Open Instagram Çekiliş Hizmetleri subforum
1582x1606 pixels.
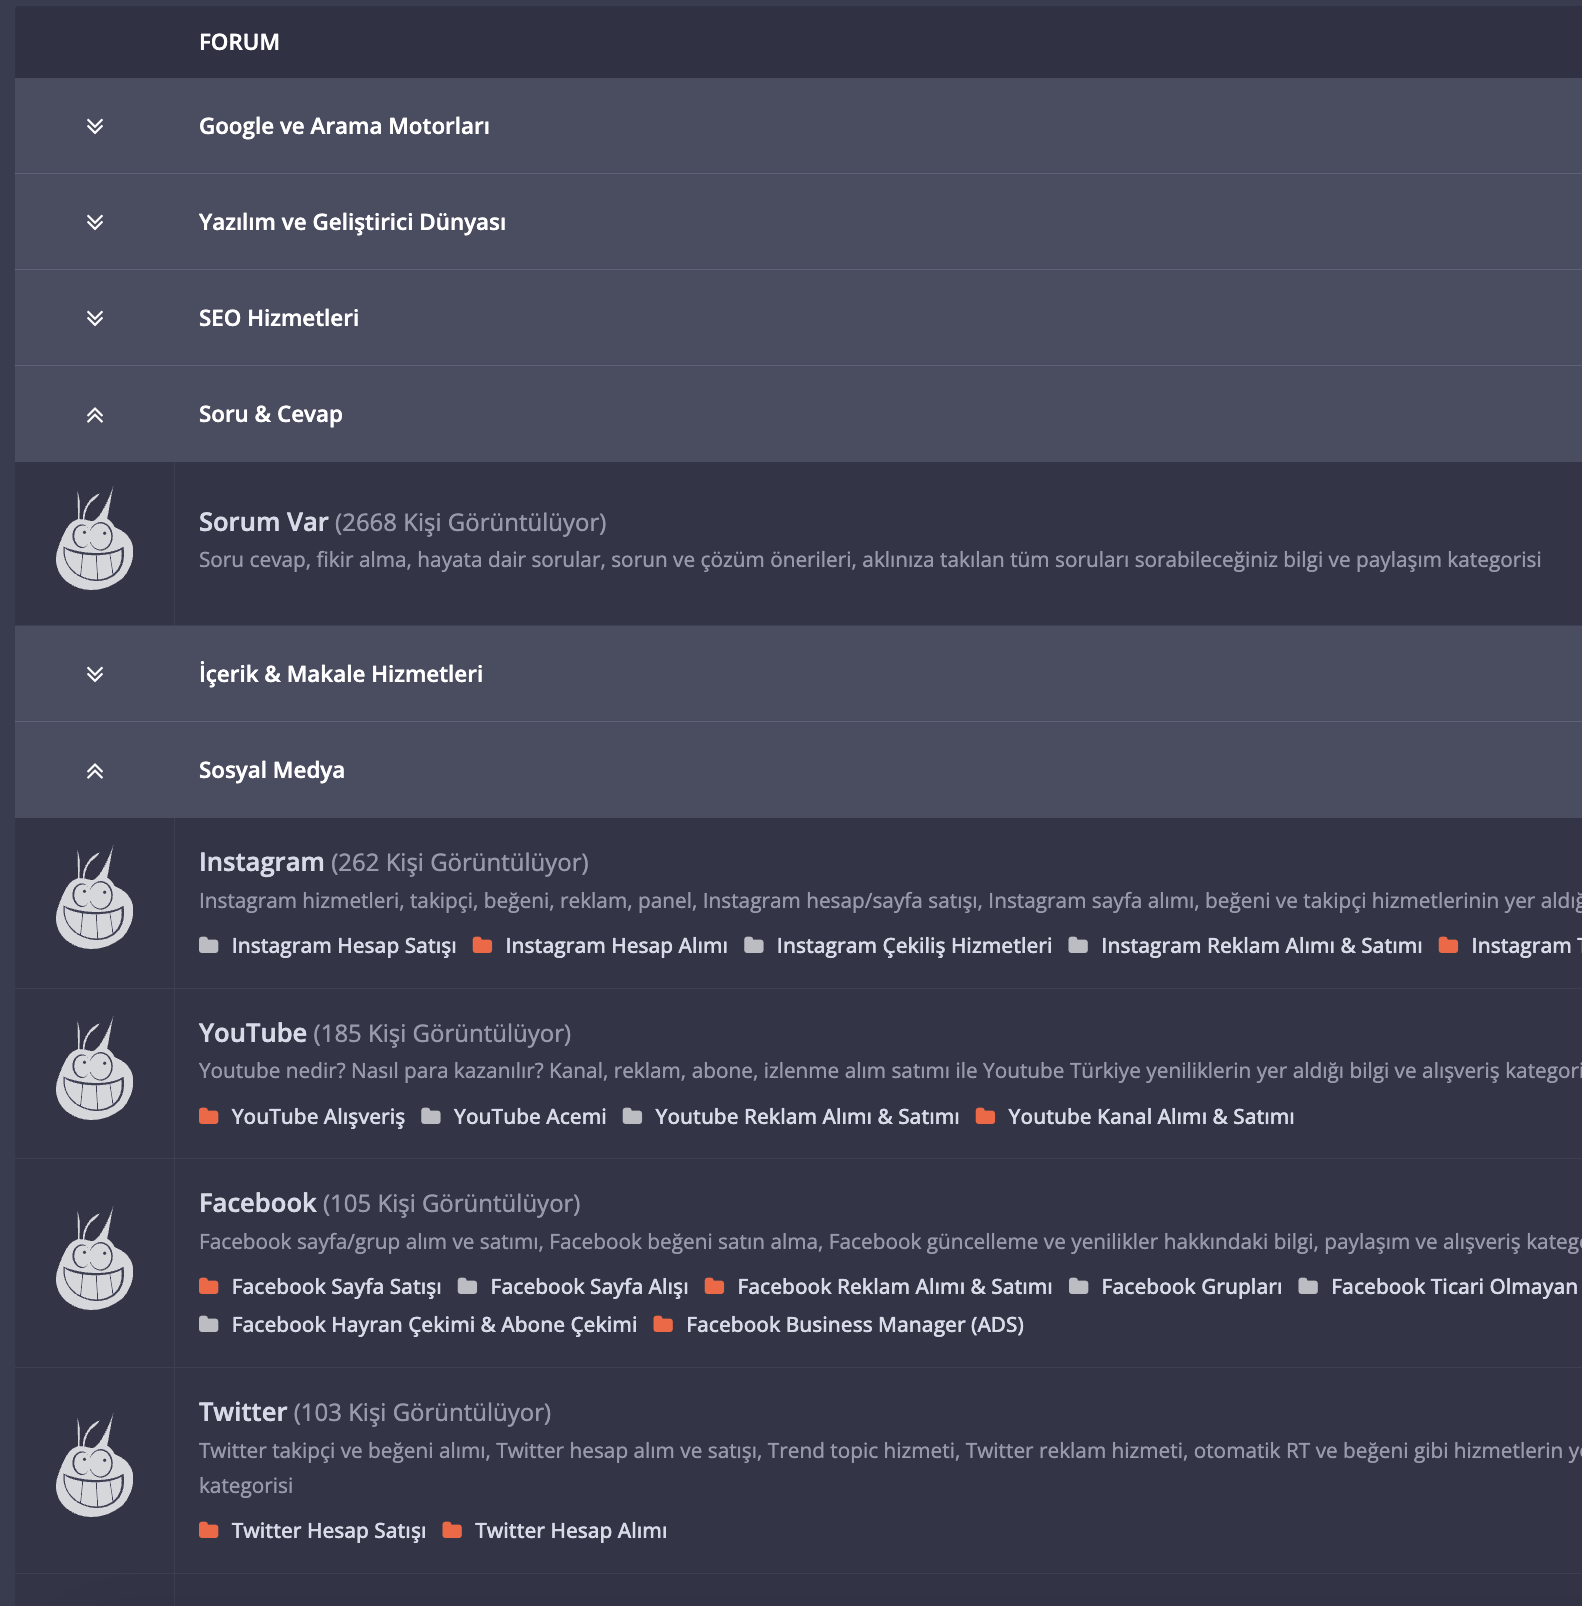tap(914, 945)
